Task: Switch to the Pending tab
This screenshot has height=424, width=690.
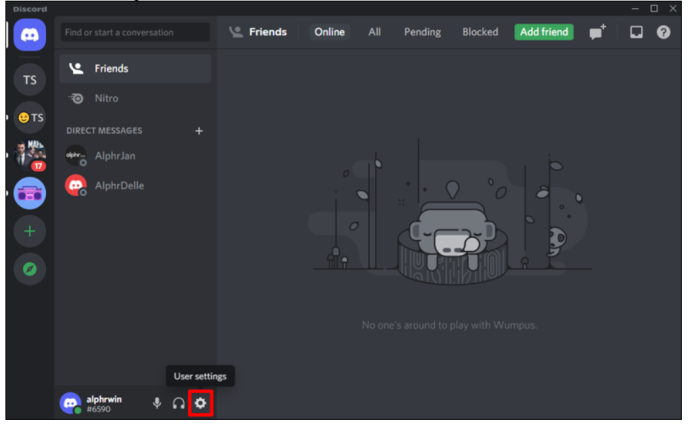Action: (x=422, y=32)
